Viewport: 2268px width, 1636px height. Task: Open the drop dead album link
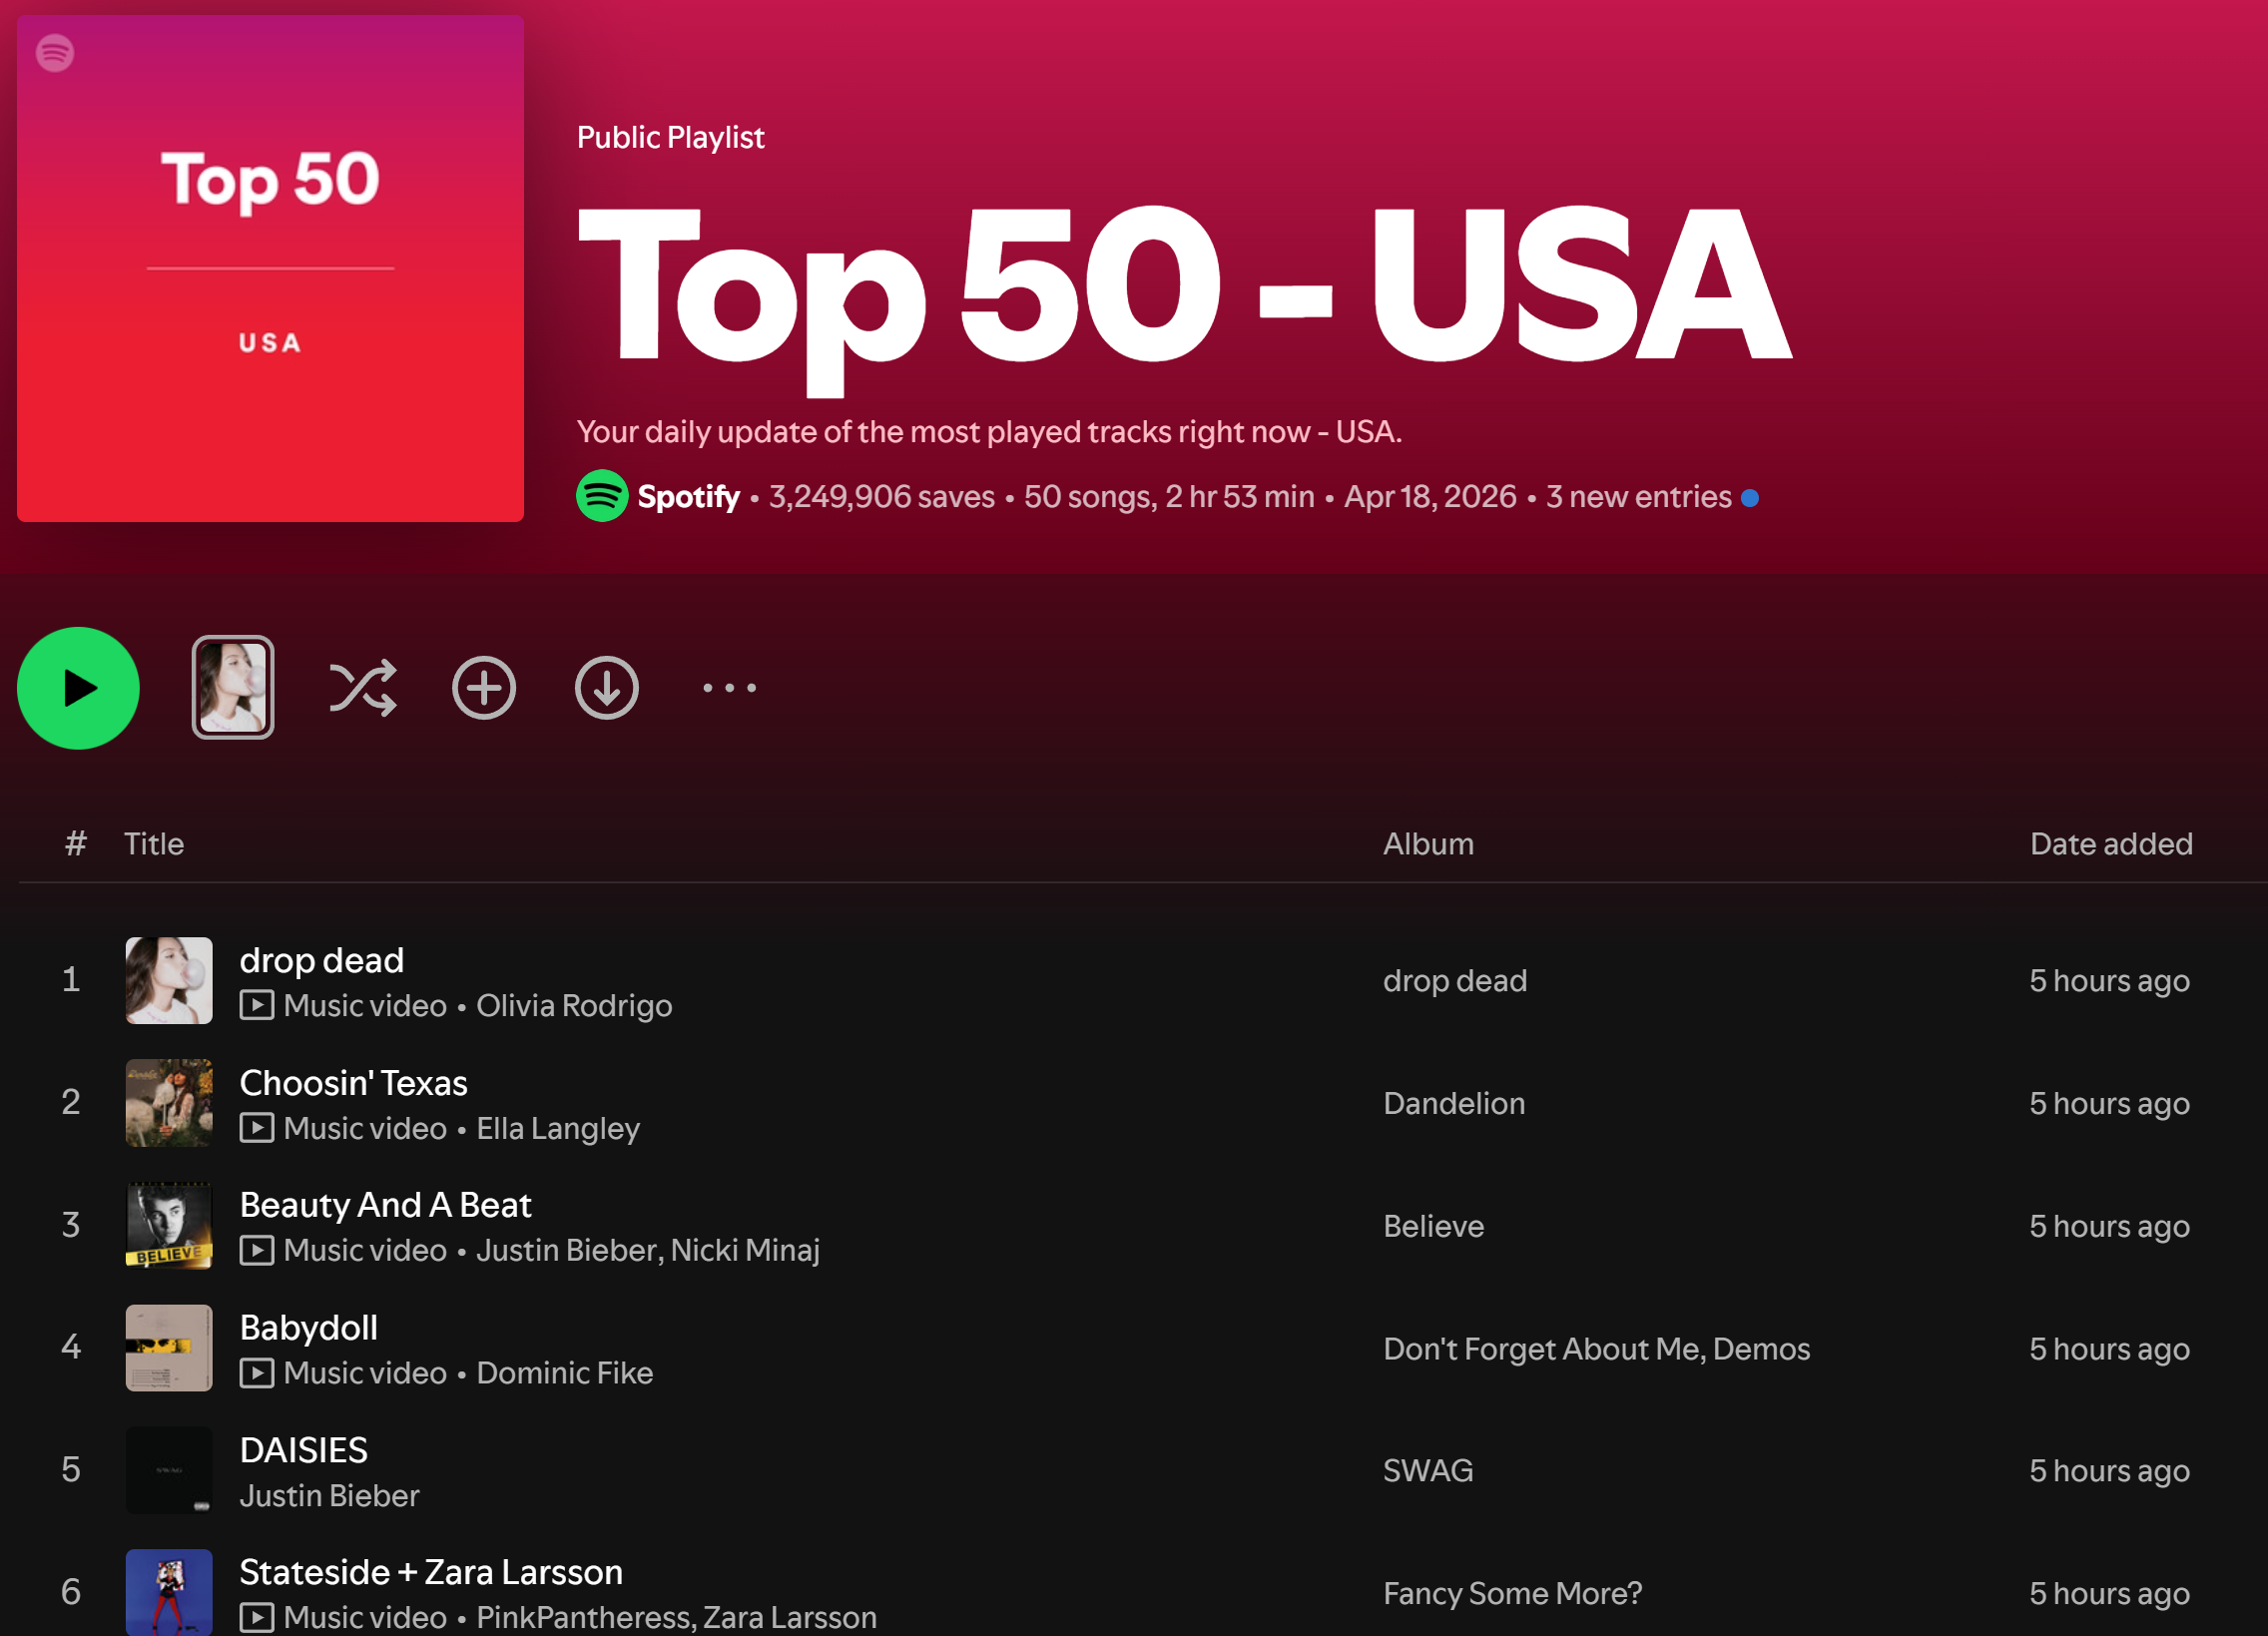[x=1455, y=981]
